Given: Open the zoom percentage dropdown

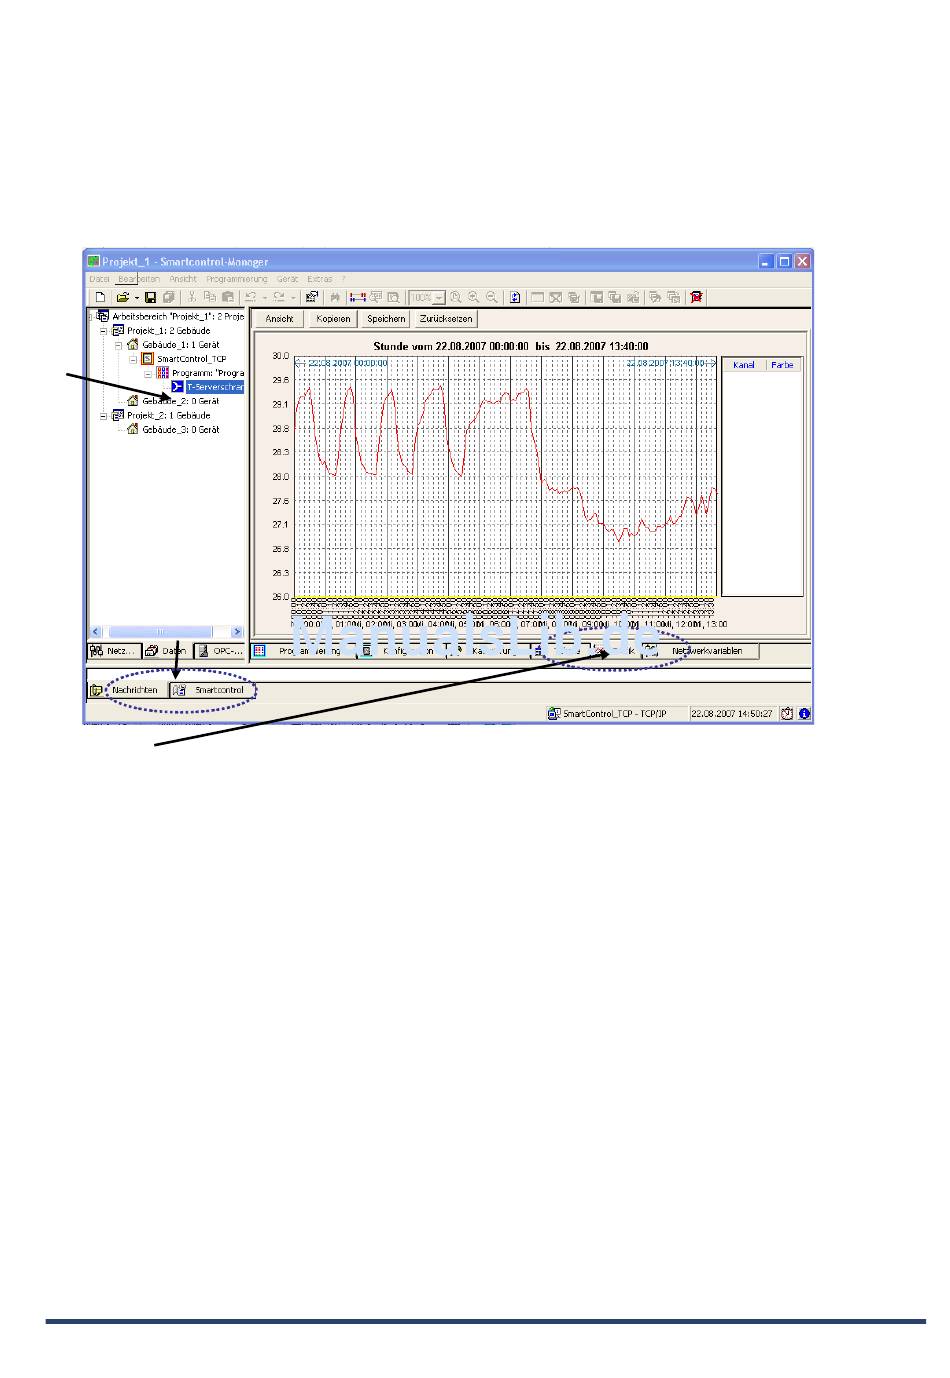Looking at the screenshot, I should click(439, 298).
